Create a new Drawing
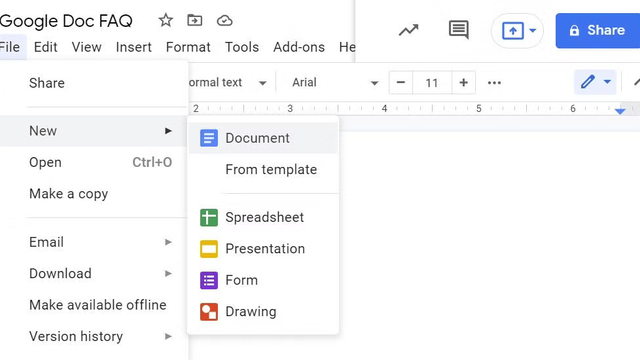 coord(263,311)
